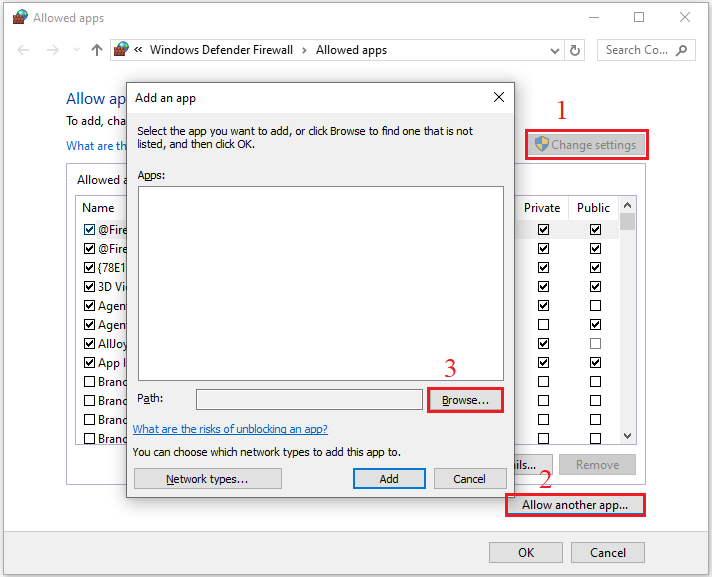Maximize the Allowed apps window

(x=639, y=17)
